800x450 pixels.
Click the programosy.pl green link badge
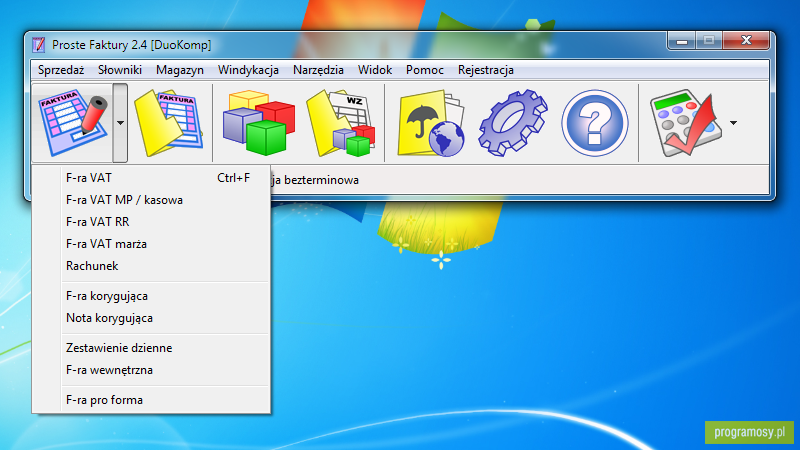[x=749, y=432]
